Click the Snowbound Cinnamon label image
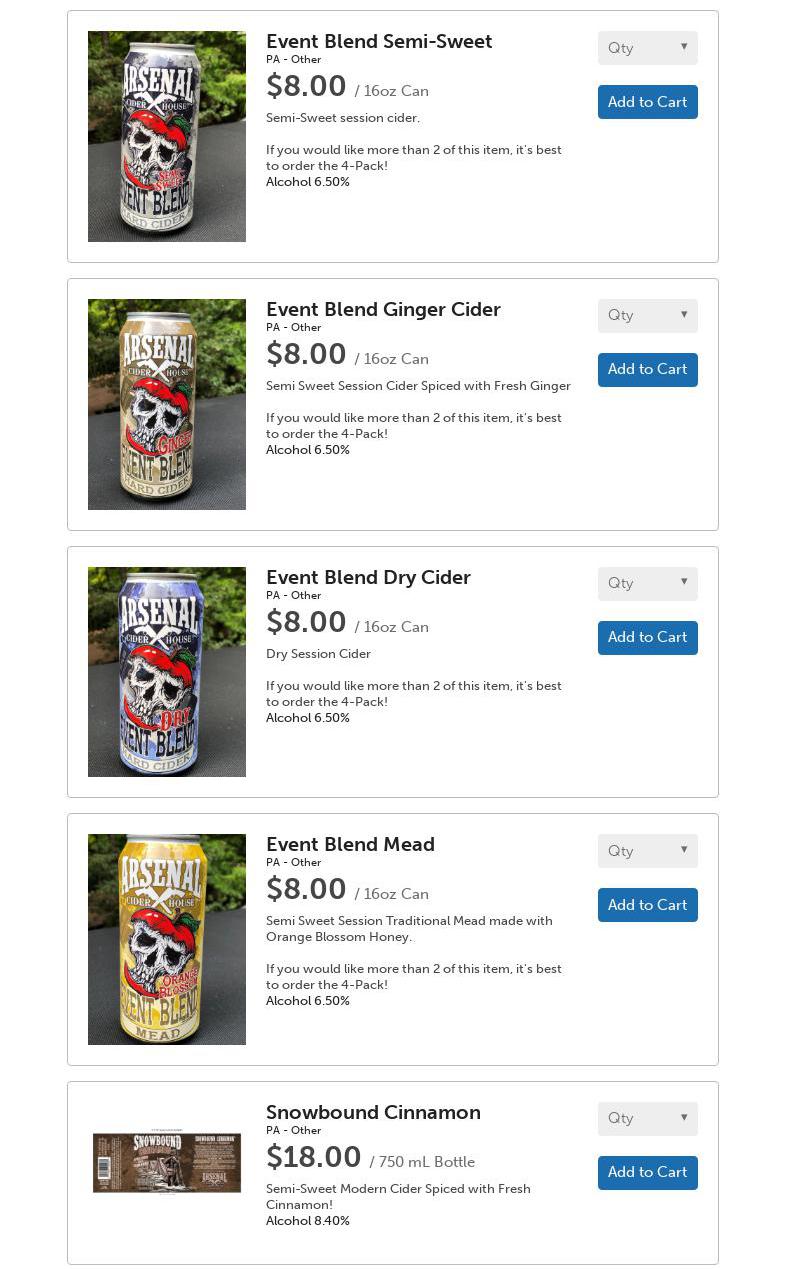The width and height of the screenshot is (785, 1269). point(167,1163)
